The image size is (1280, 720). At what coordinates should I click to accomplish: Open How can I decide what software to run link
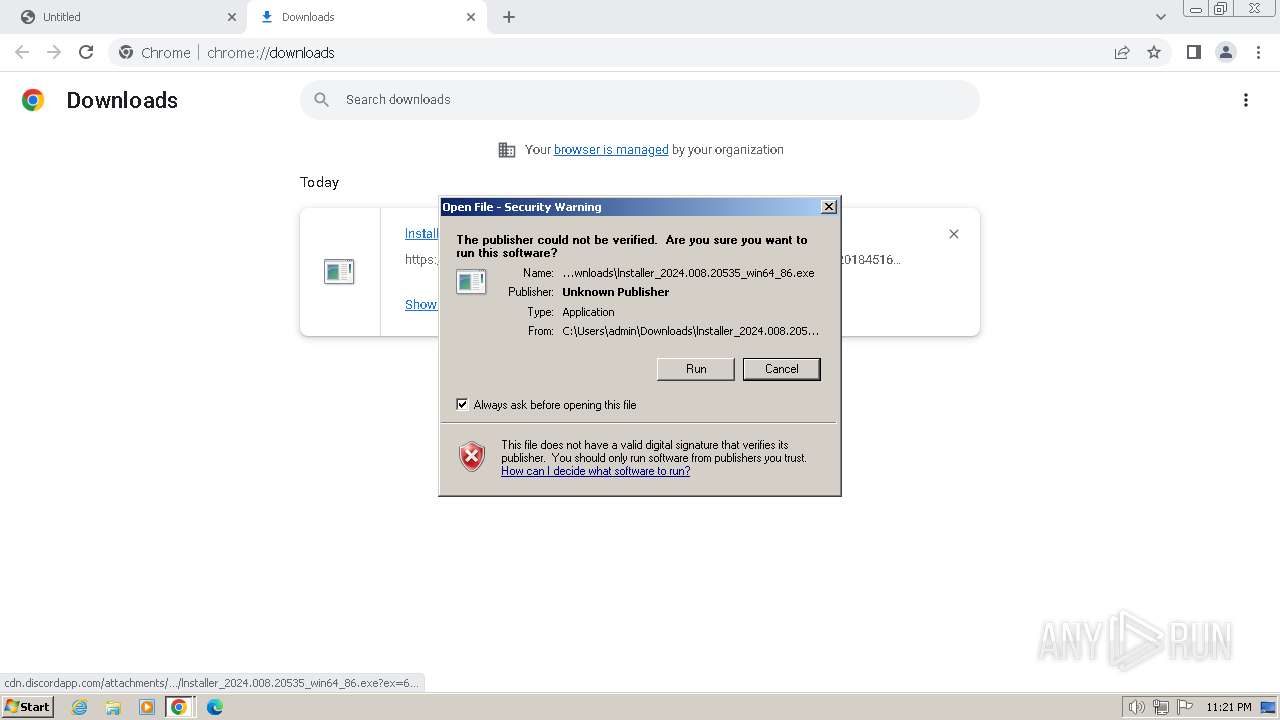(595, 471)
